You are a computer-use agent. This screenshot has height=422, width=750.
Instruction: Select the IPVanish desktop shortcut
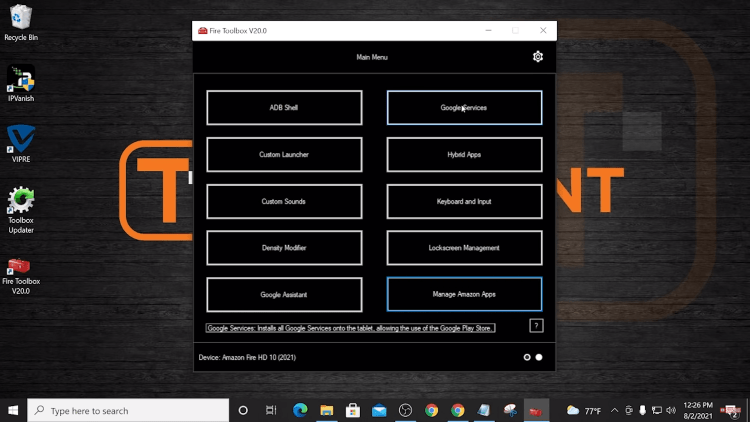pos(21,84)
